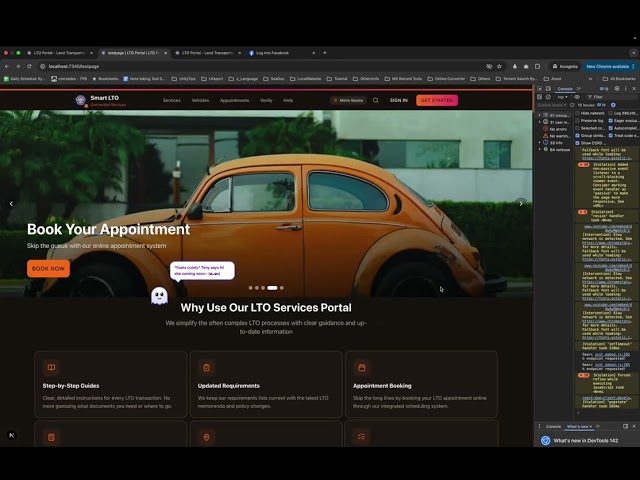Uncheck Group similar messages checkbox
This screenshot has height=480, width=640.
click(578, 136)
